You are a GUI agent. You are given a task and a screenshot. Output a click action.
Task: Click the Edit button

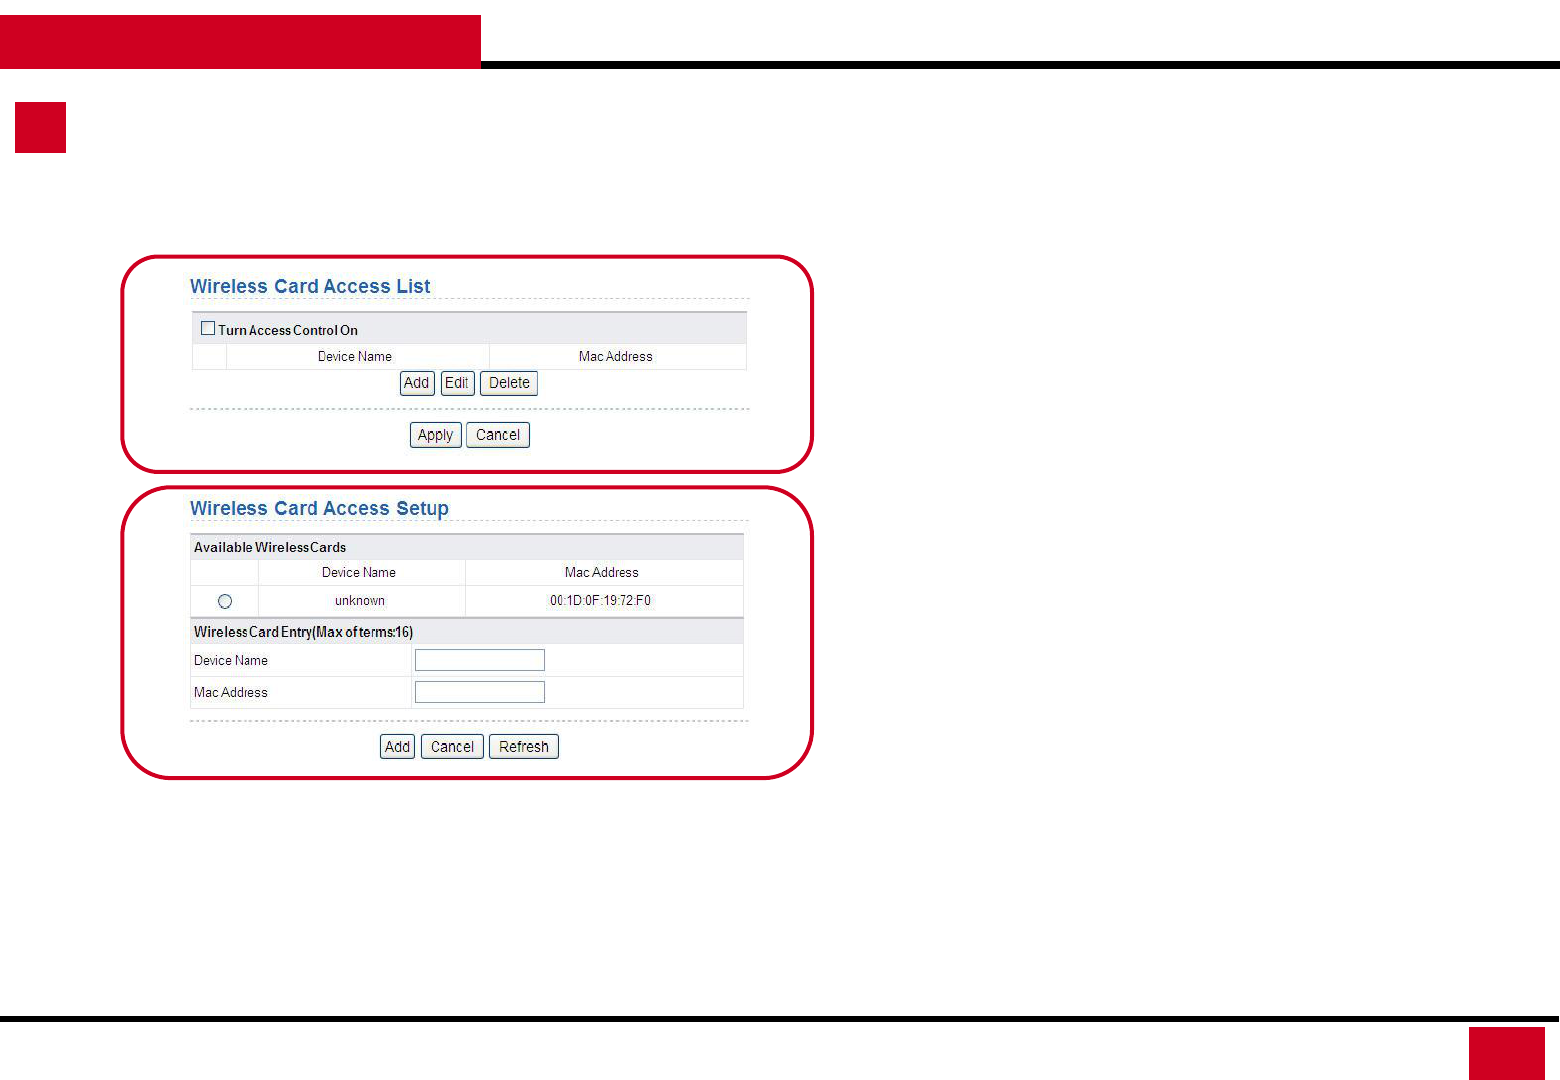[457, 383]
